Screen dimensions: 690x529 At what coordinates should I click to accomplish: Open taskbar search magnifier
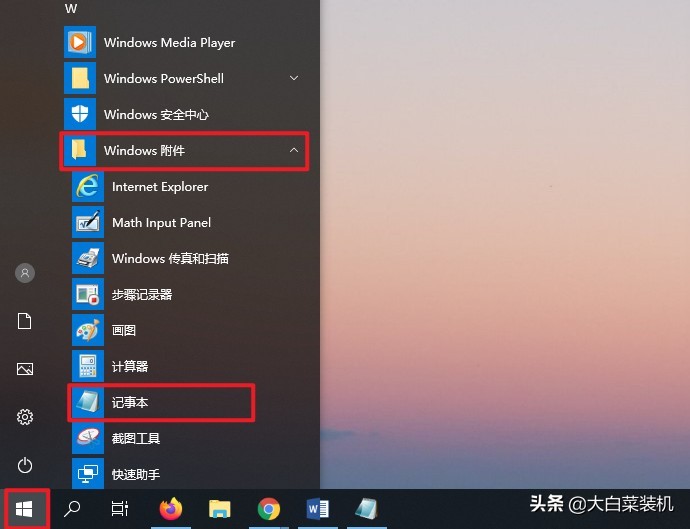(x=72, y=509)
